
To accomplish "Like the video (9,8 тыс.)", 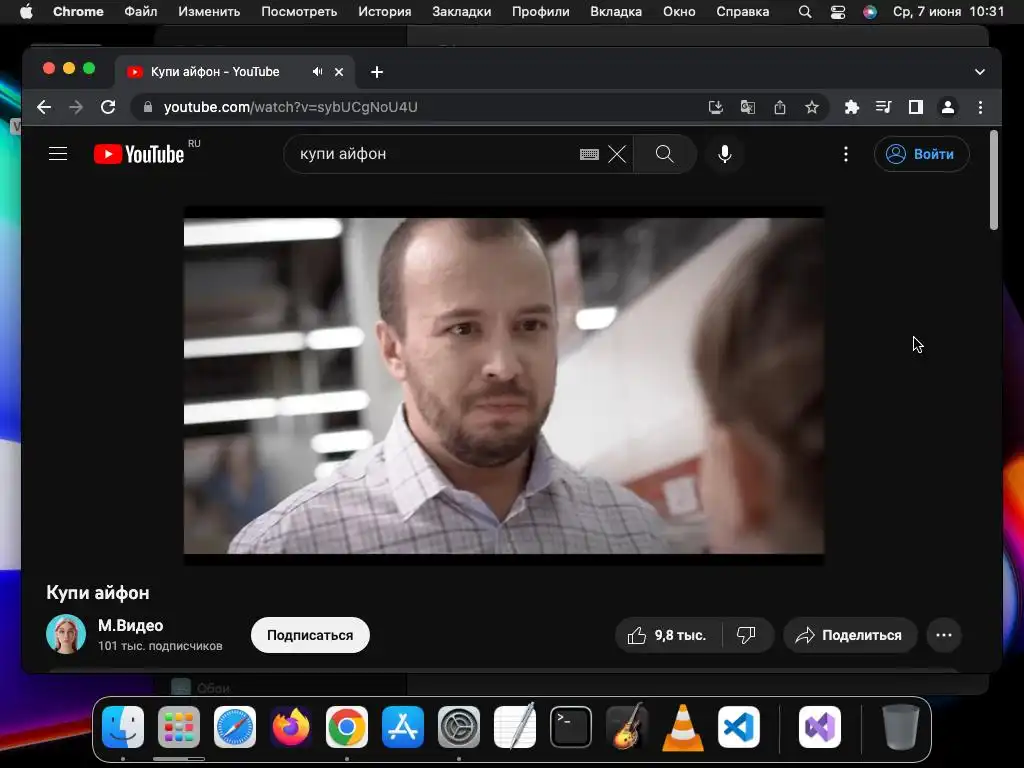I will [667, 635].
